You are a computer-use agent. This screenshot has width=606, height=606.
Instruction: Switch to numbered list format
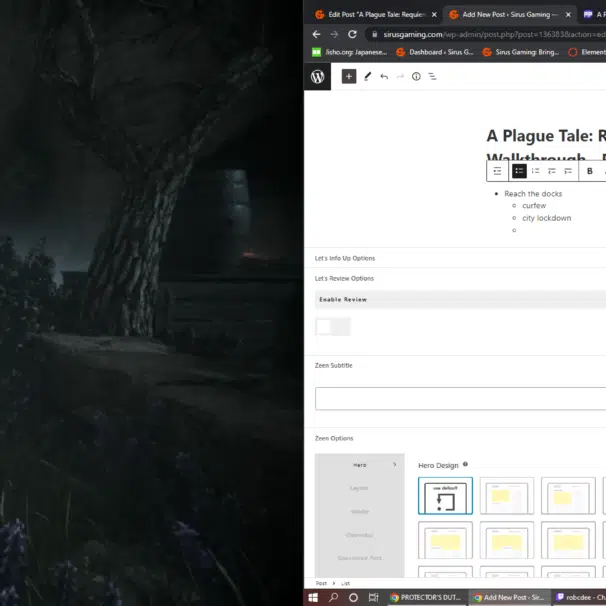coord(535,171)
